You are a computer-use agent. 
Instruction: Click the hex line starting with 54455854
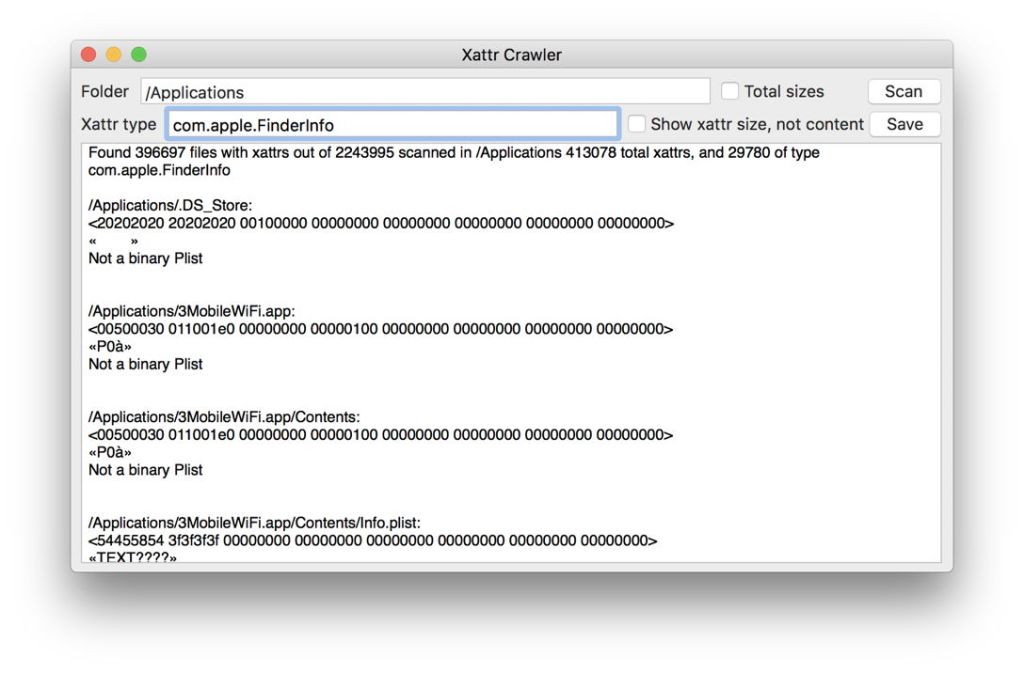[x=373, y=541]
